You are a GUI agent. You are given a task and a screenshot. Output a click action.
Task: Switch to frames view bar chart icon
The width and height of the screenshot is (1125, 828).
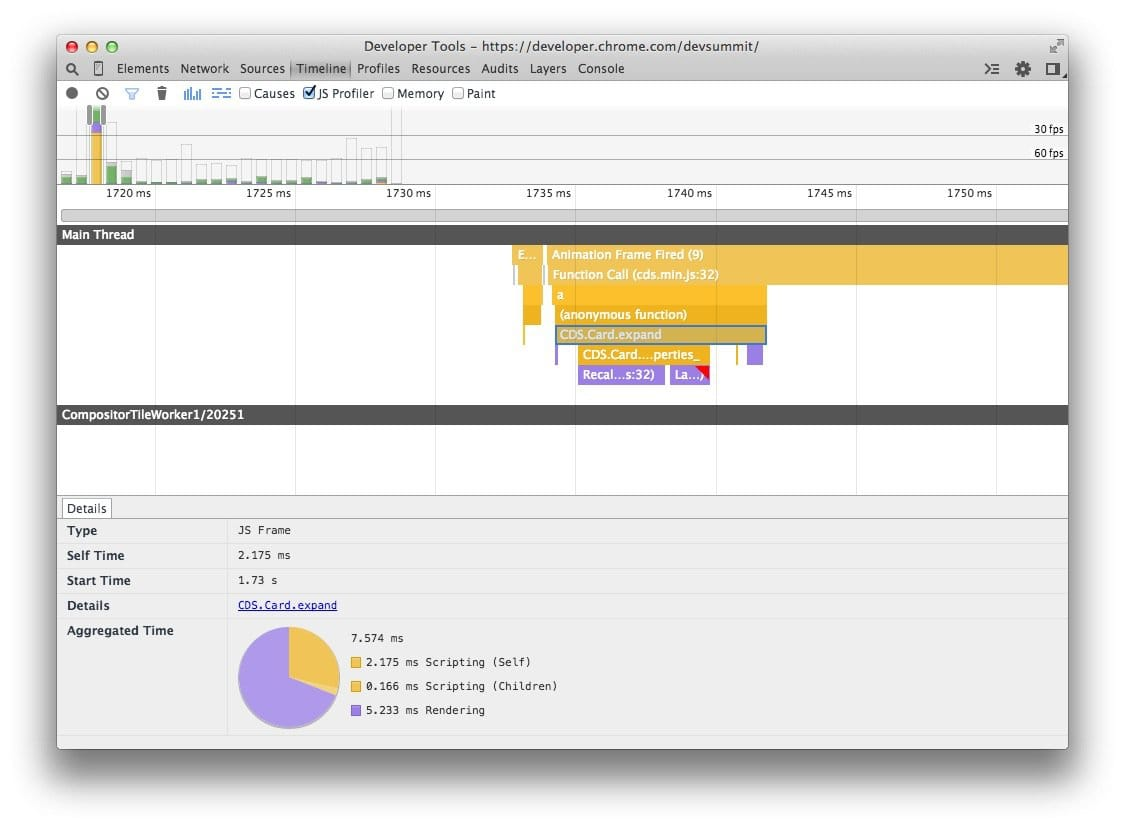pyautogui.click(x=192, y=93)
